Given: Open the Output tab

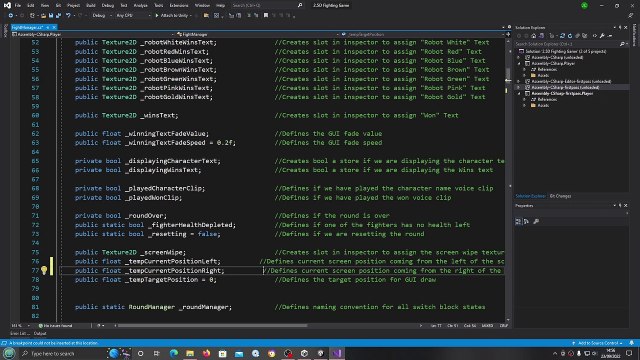Looking at the screenshot, I should coord(40,333).
